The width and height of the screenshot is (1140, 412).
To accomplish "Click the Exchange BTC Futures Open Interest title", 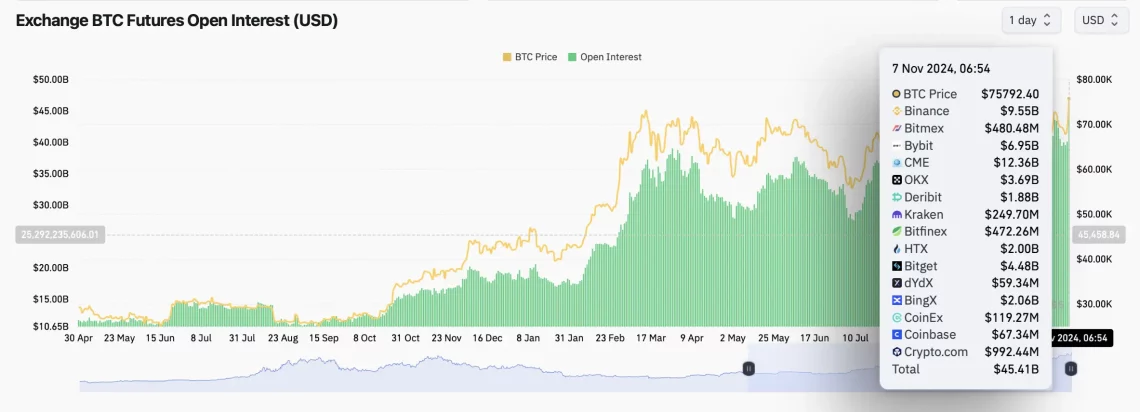I will click(177, 20).
